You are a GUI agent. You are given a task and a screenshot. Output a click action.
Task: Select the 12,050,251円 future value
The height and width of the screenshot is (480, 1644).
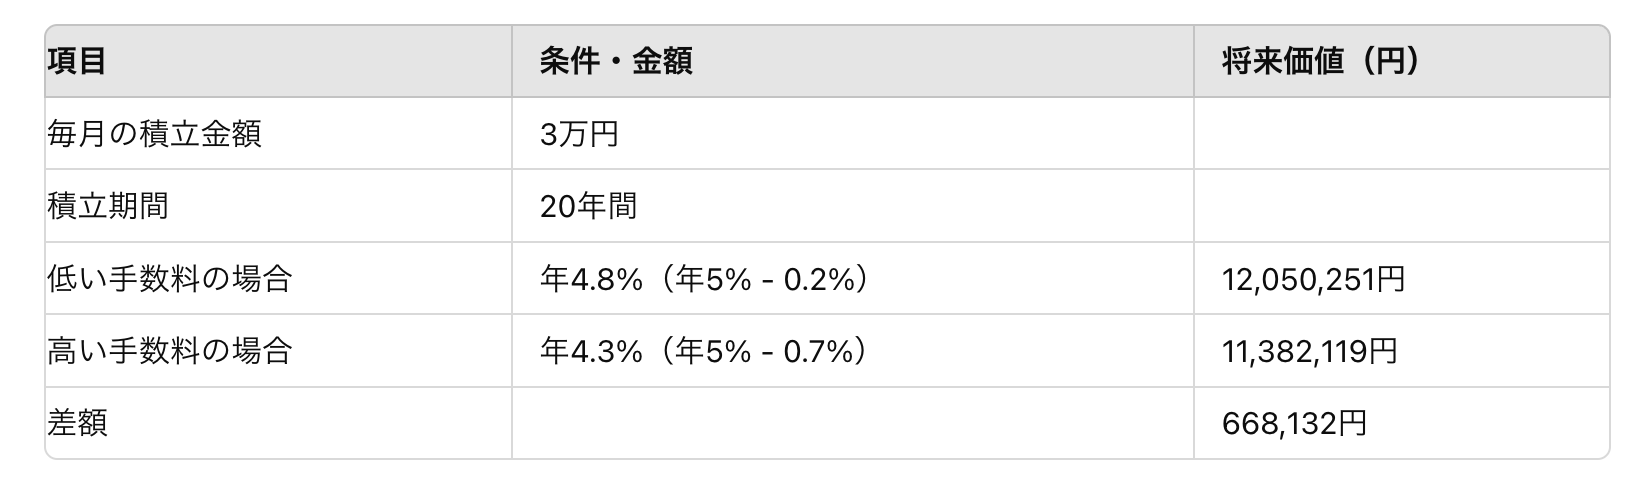point(1313,279)
